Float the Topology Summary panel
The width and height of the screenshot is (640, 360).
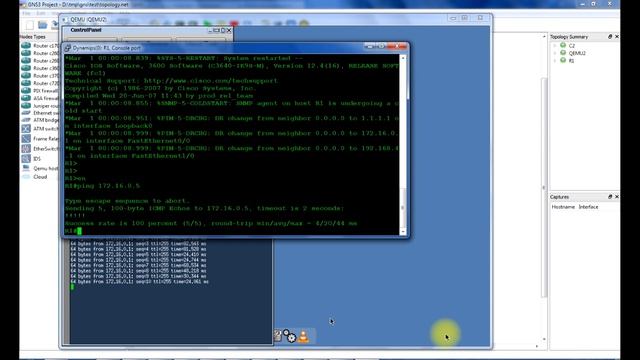610,37
